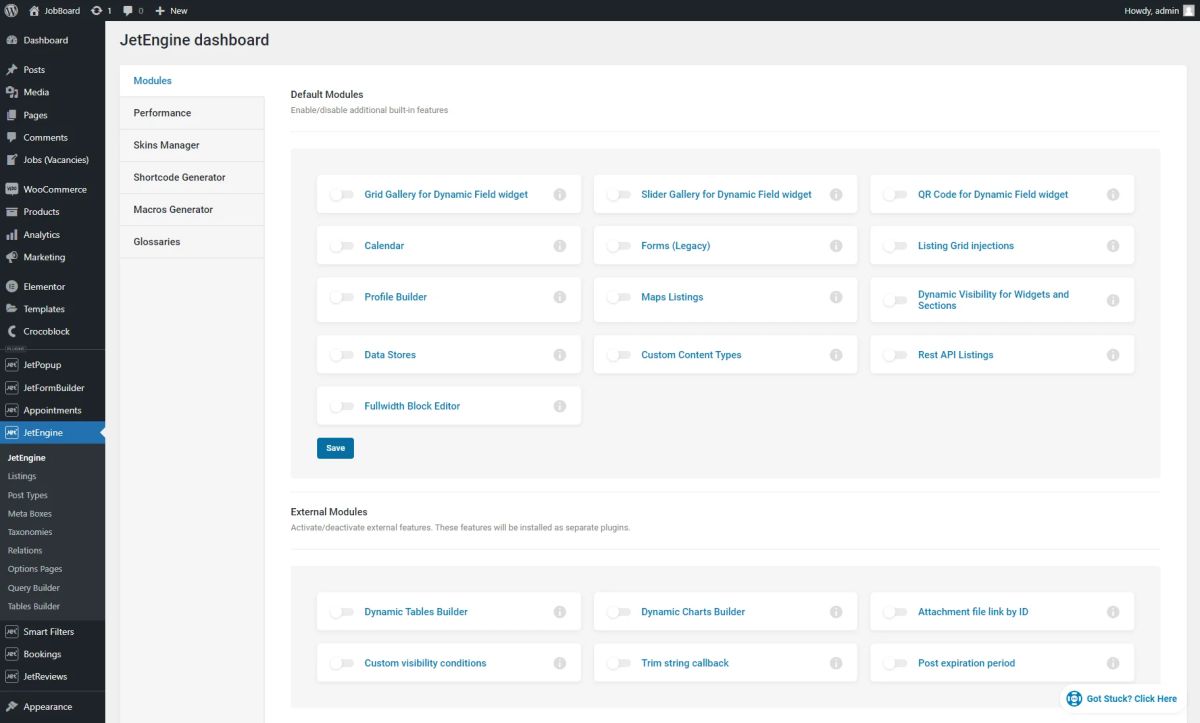Show info for Listing Grid injections
The image size is (1200, 723).
click(x=1113, y=246)
